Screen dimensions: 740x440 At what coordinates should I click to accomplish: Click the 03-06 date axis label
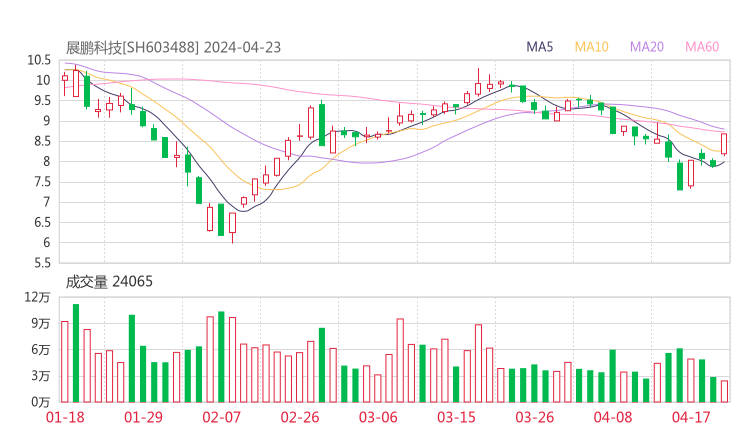click(x=378, y=417)
